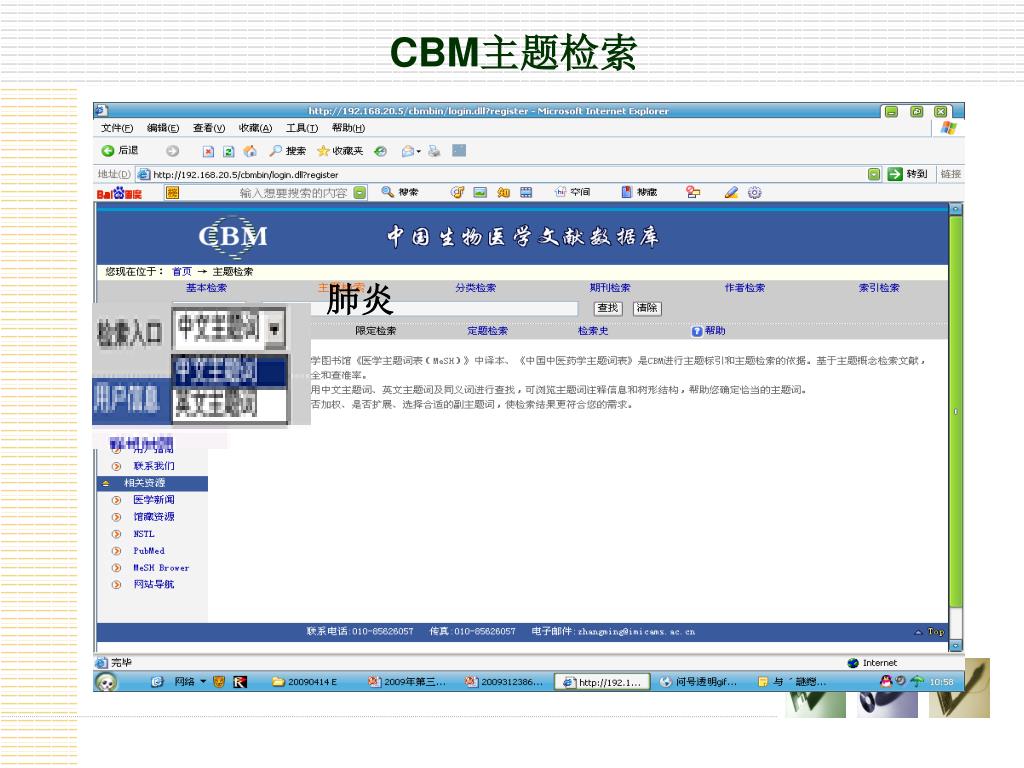Click the 查找 search button

(x=608, y=308)
